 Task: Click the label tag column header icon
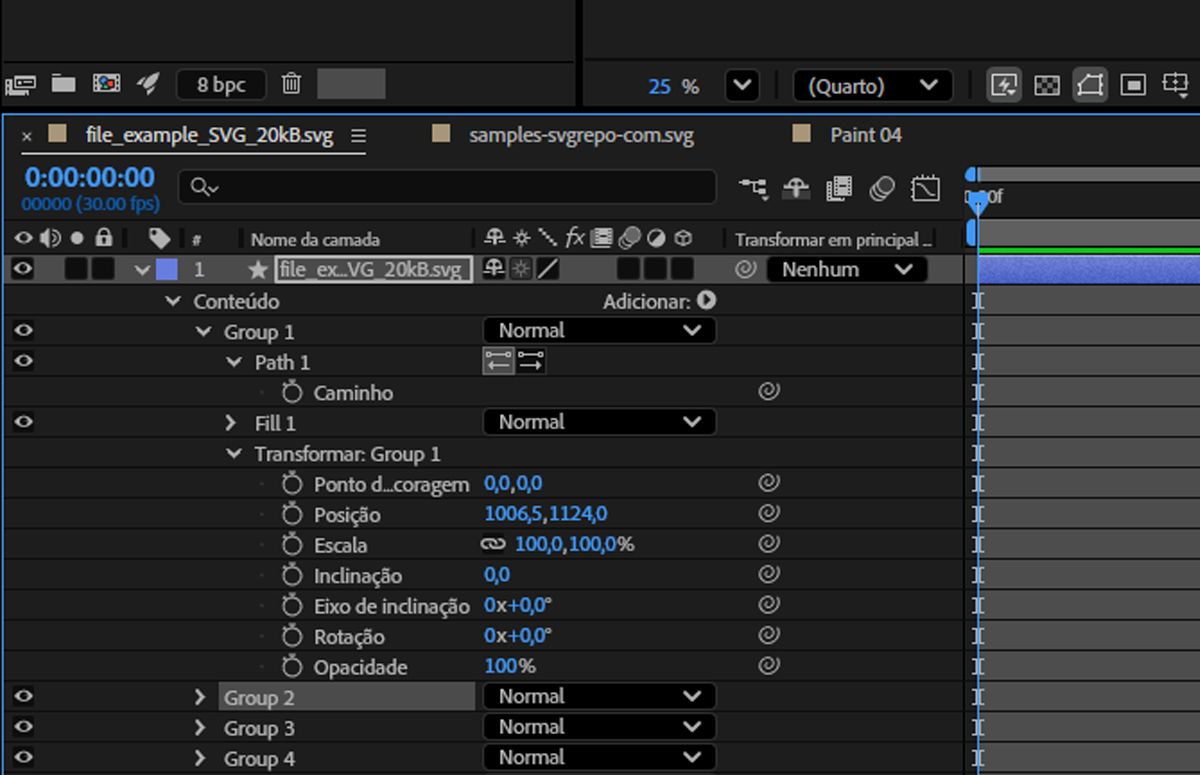point(158,238)
